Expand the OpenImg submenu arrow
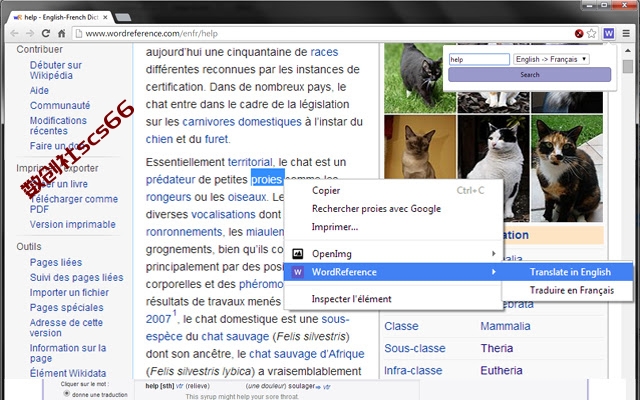Image resolution: width=640 pixels, height=400 pixels. pyautogui.click(x=493, y=254)
